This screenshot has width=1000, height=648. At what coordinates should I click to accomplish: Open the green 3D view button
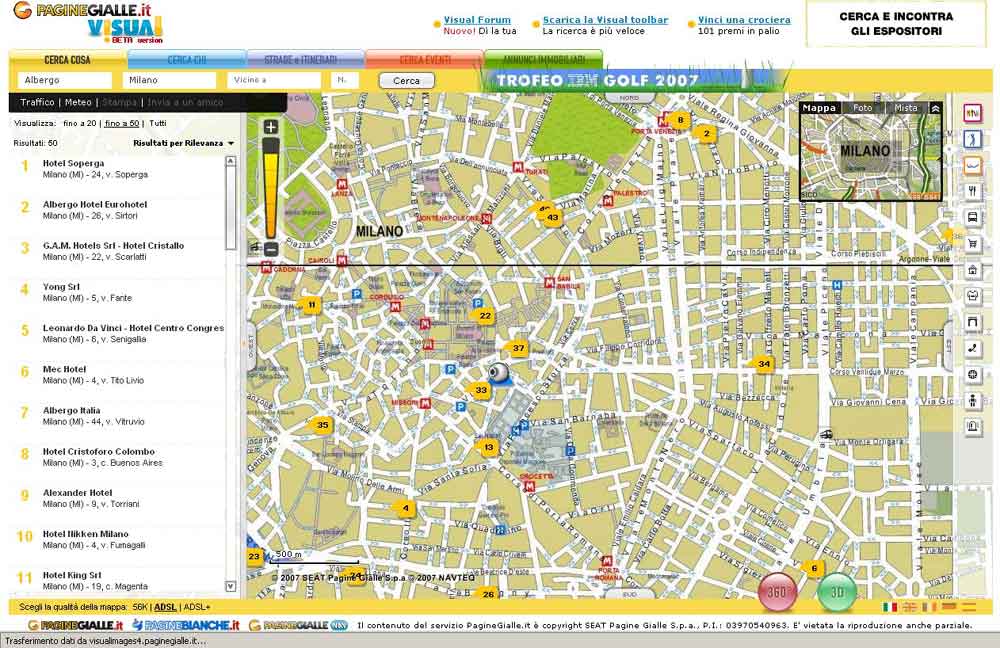(x=837, y=591)
